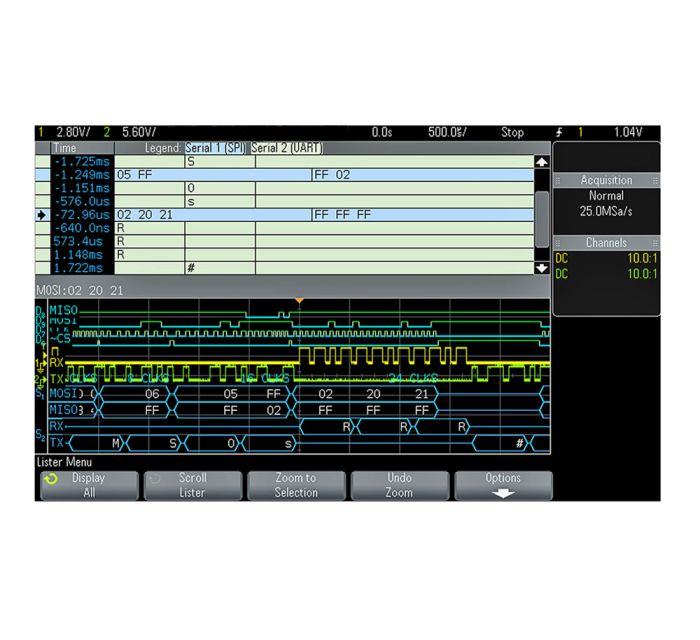Click the 500.0 time-per-division readout
The height and width of the screenshot is (640, 700).
pos(447,132)
